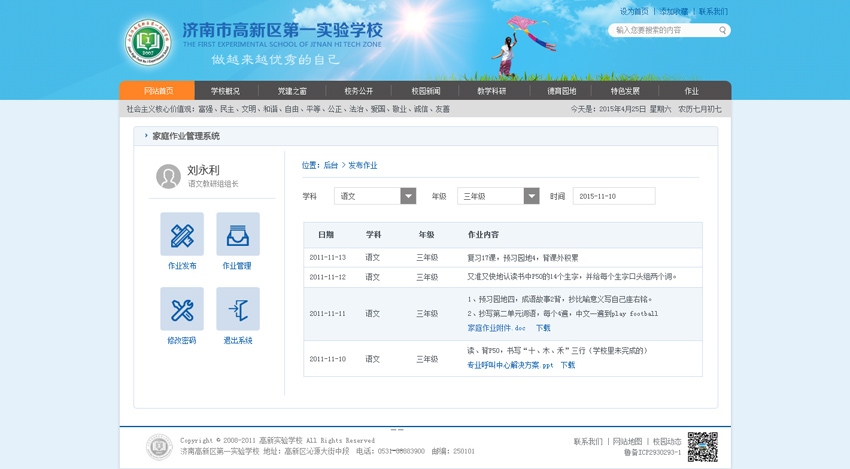Open the 网站首页 navigation tab
Screen dimensions: 850x469
[x=158, y=91]
